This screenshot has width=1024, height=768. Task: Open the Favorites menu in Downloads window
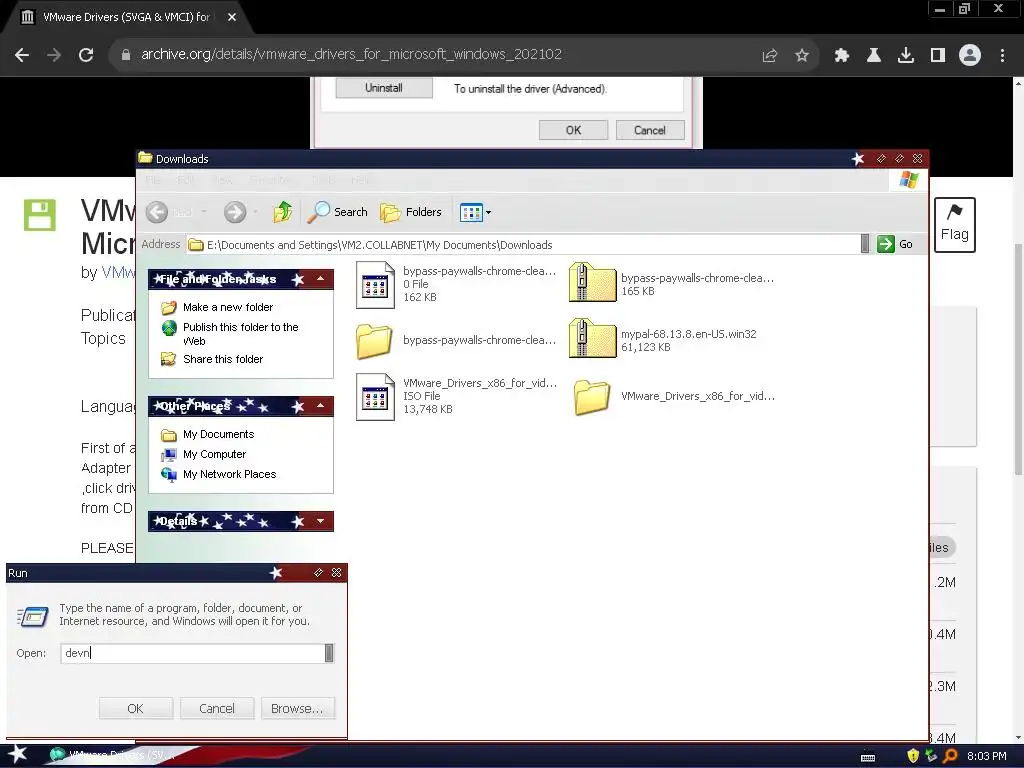[271, 180]
